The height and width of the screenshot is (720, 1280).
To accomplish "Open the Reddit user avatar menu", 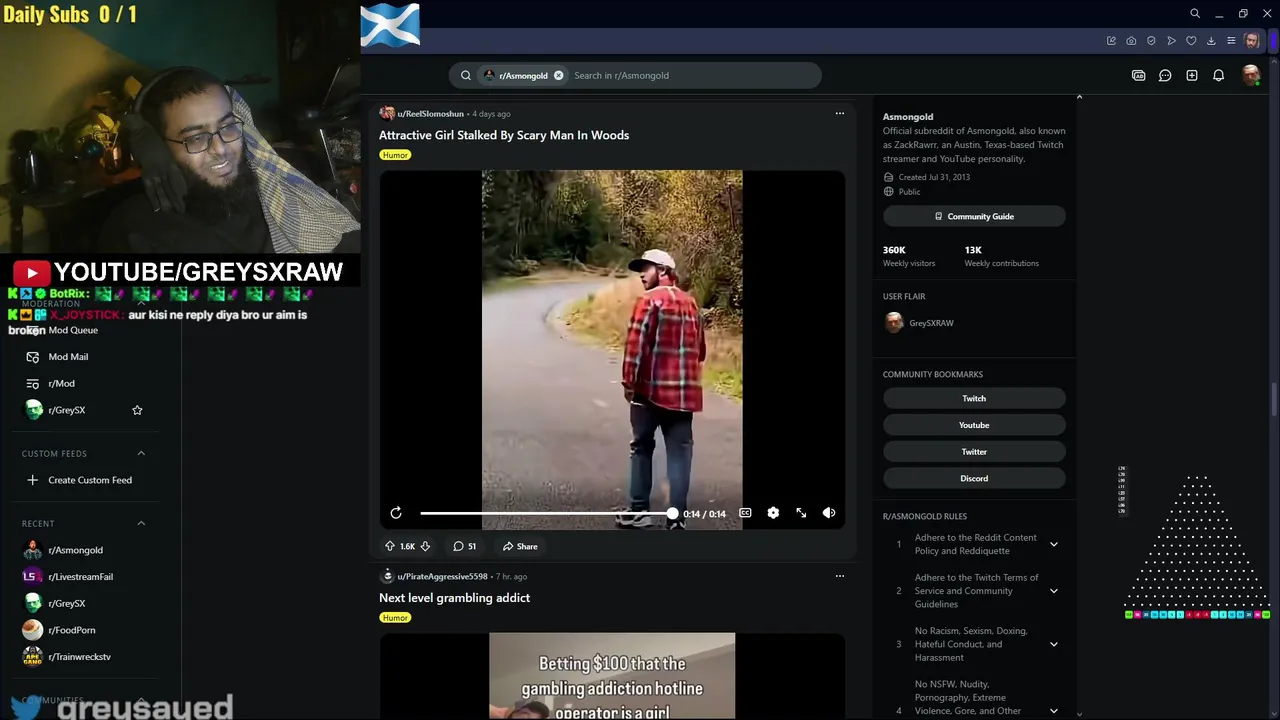I will pyautogui.click(x=1251, y=75).
